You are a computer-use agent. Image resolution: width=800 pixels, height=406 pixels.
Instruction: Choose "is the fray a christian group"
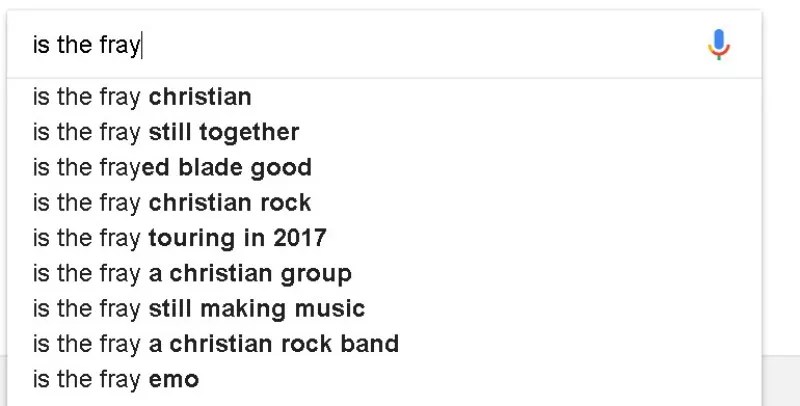coord(192,273)
